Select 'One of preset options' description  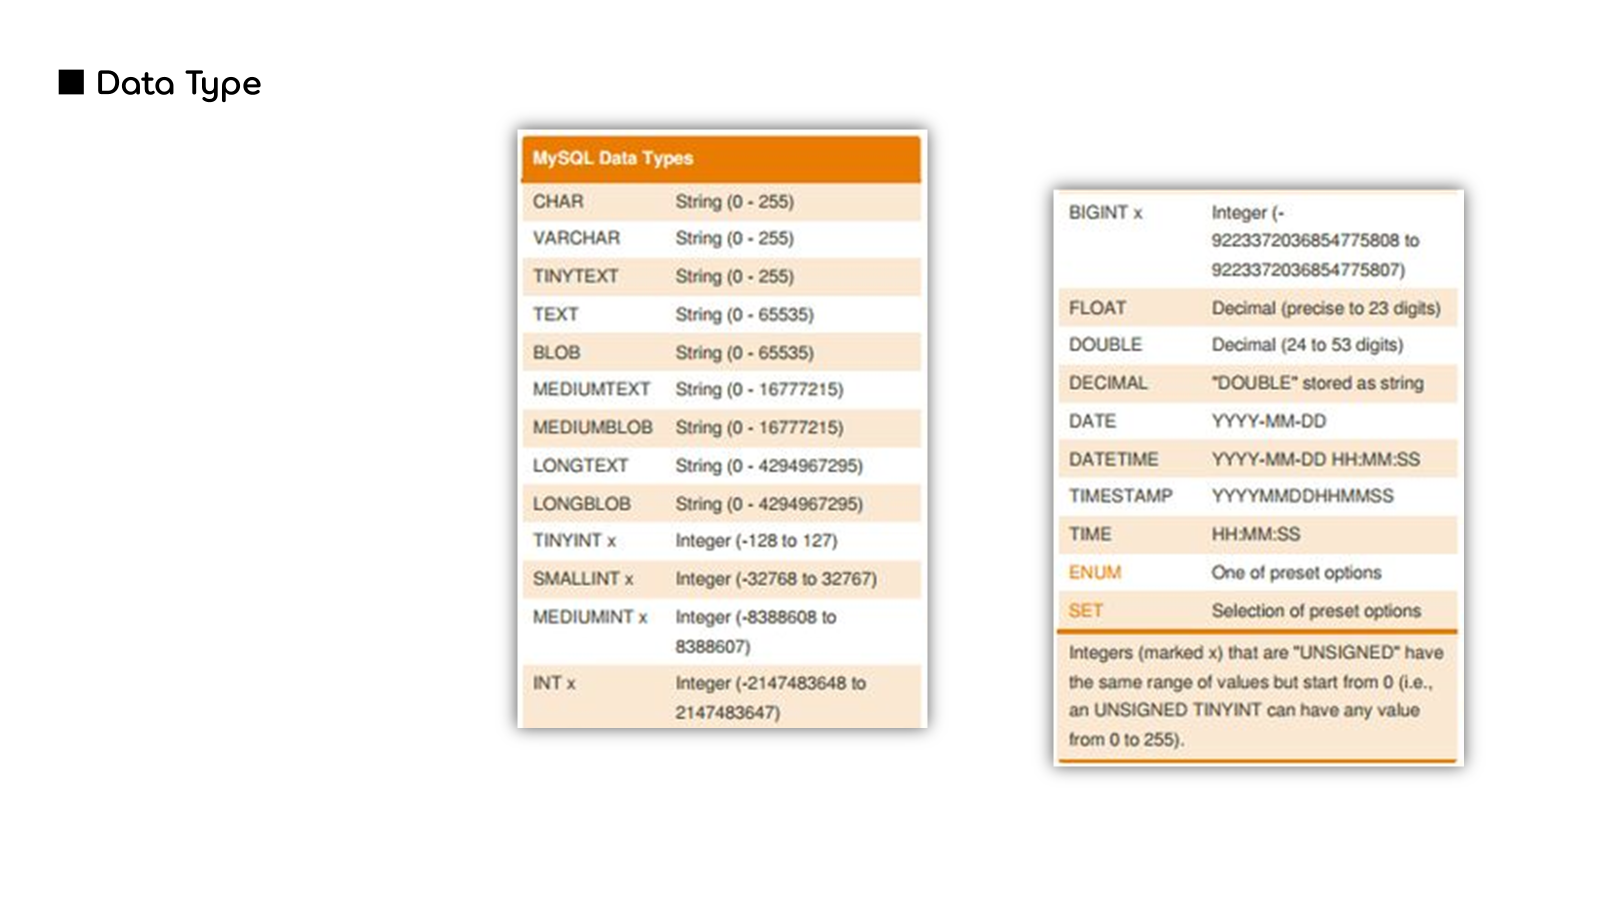1296,572
